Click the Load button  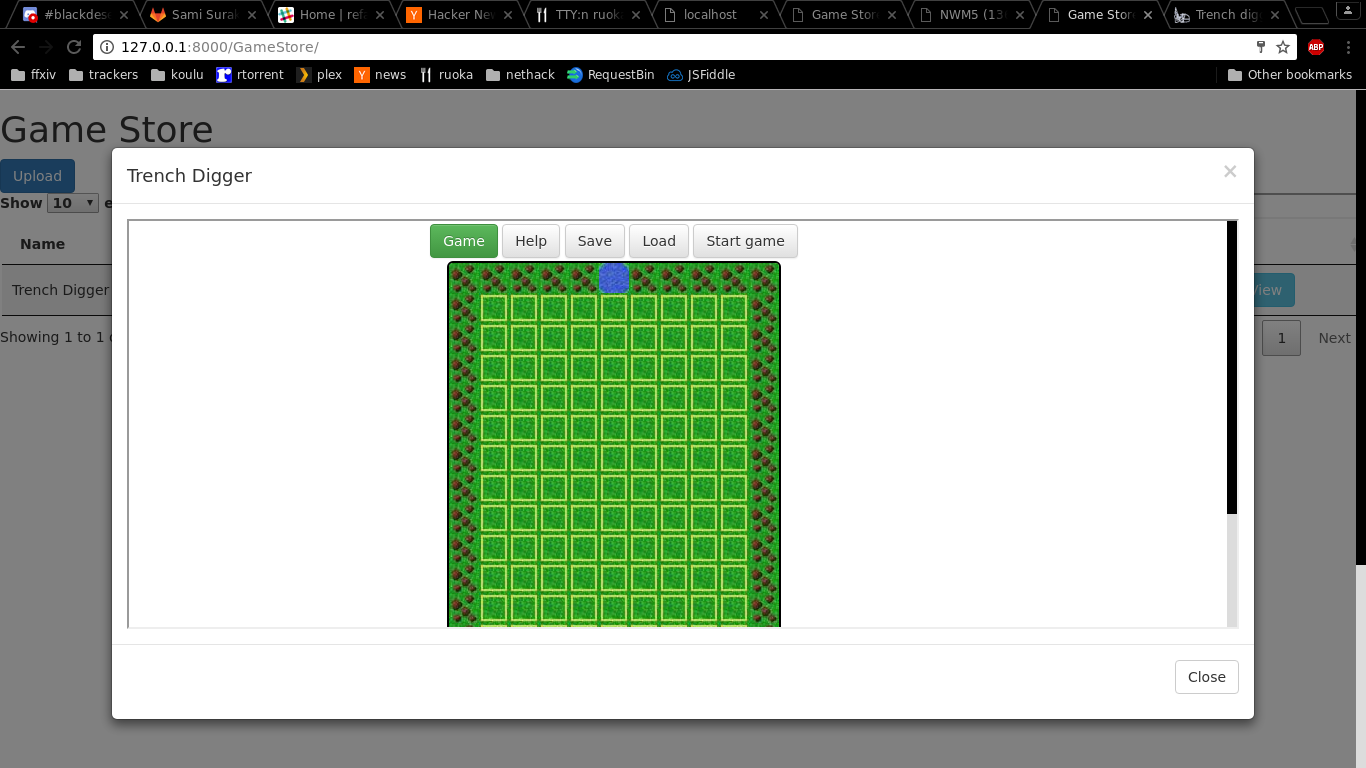[658, 241]
